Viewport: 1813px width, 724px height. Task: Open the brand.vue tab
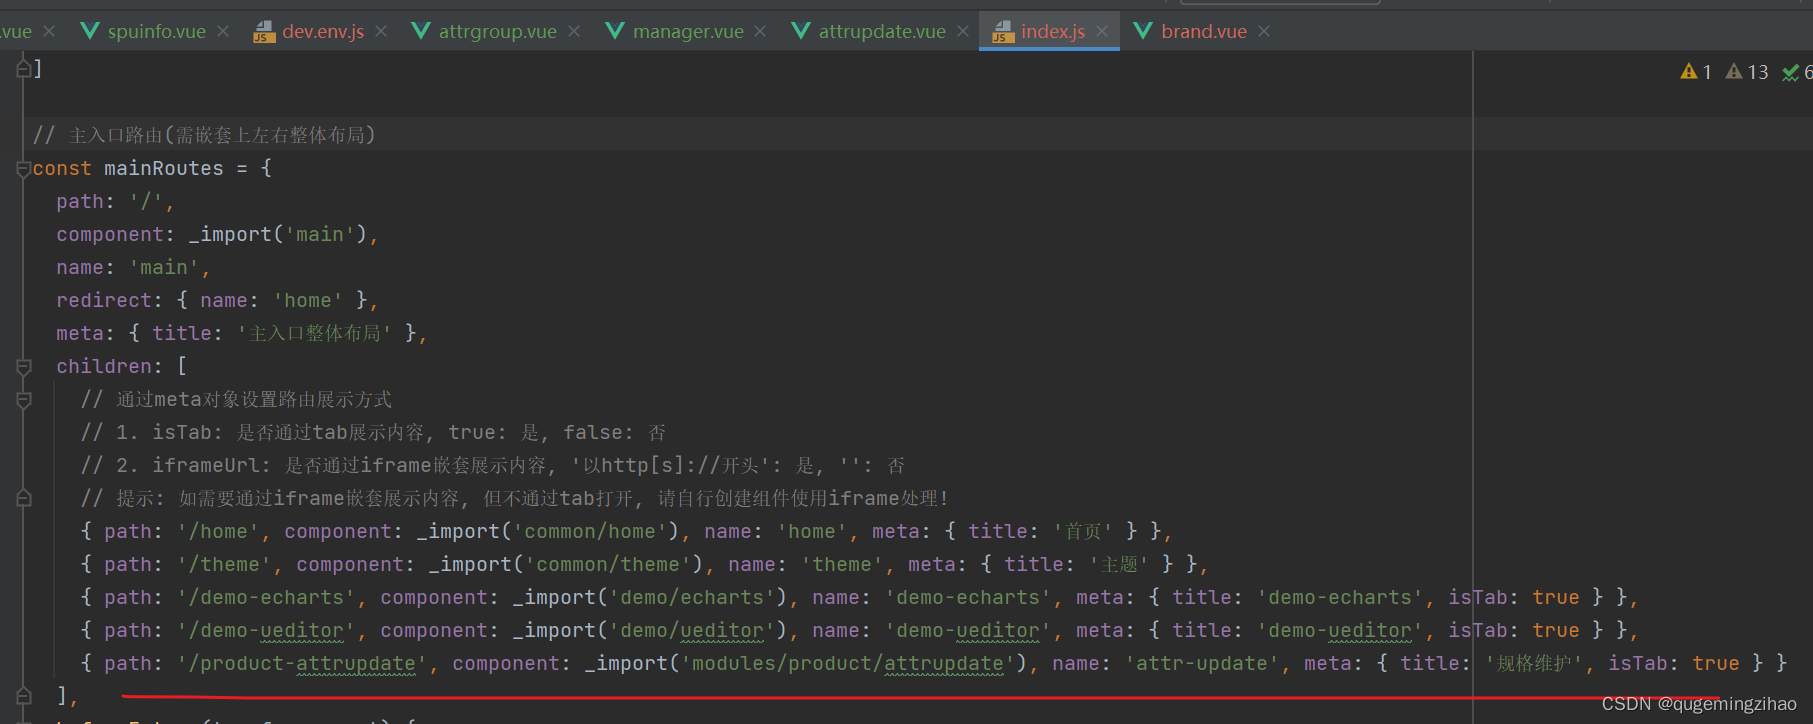1204,31
